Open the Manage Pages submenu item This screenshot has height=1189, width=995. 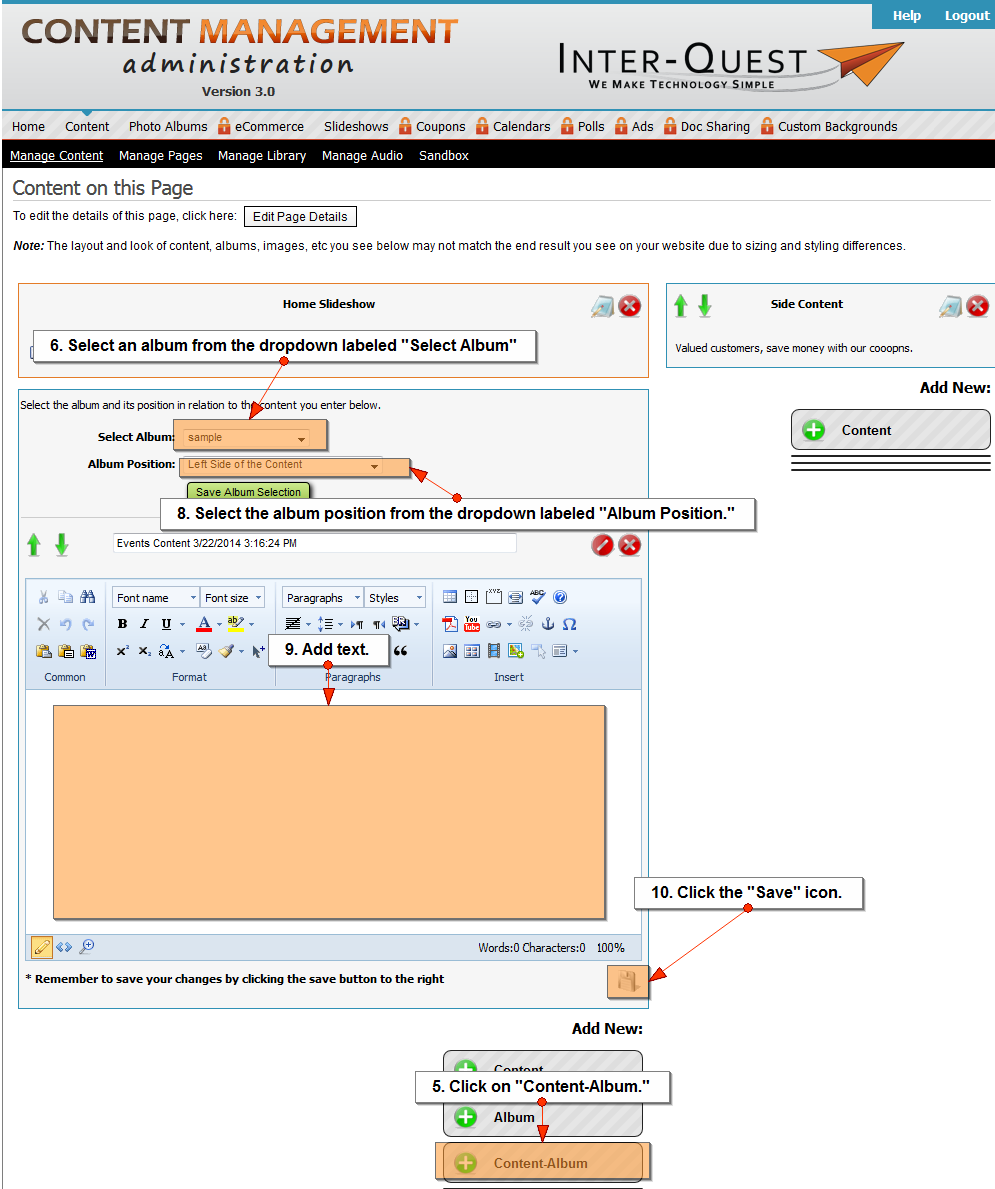tap(160, 156)
